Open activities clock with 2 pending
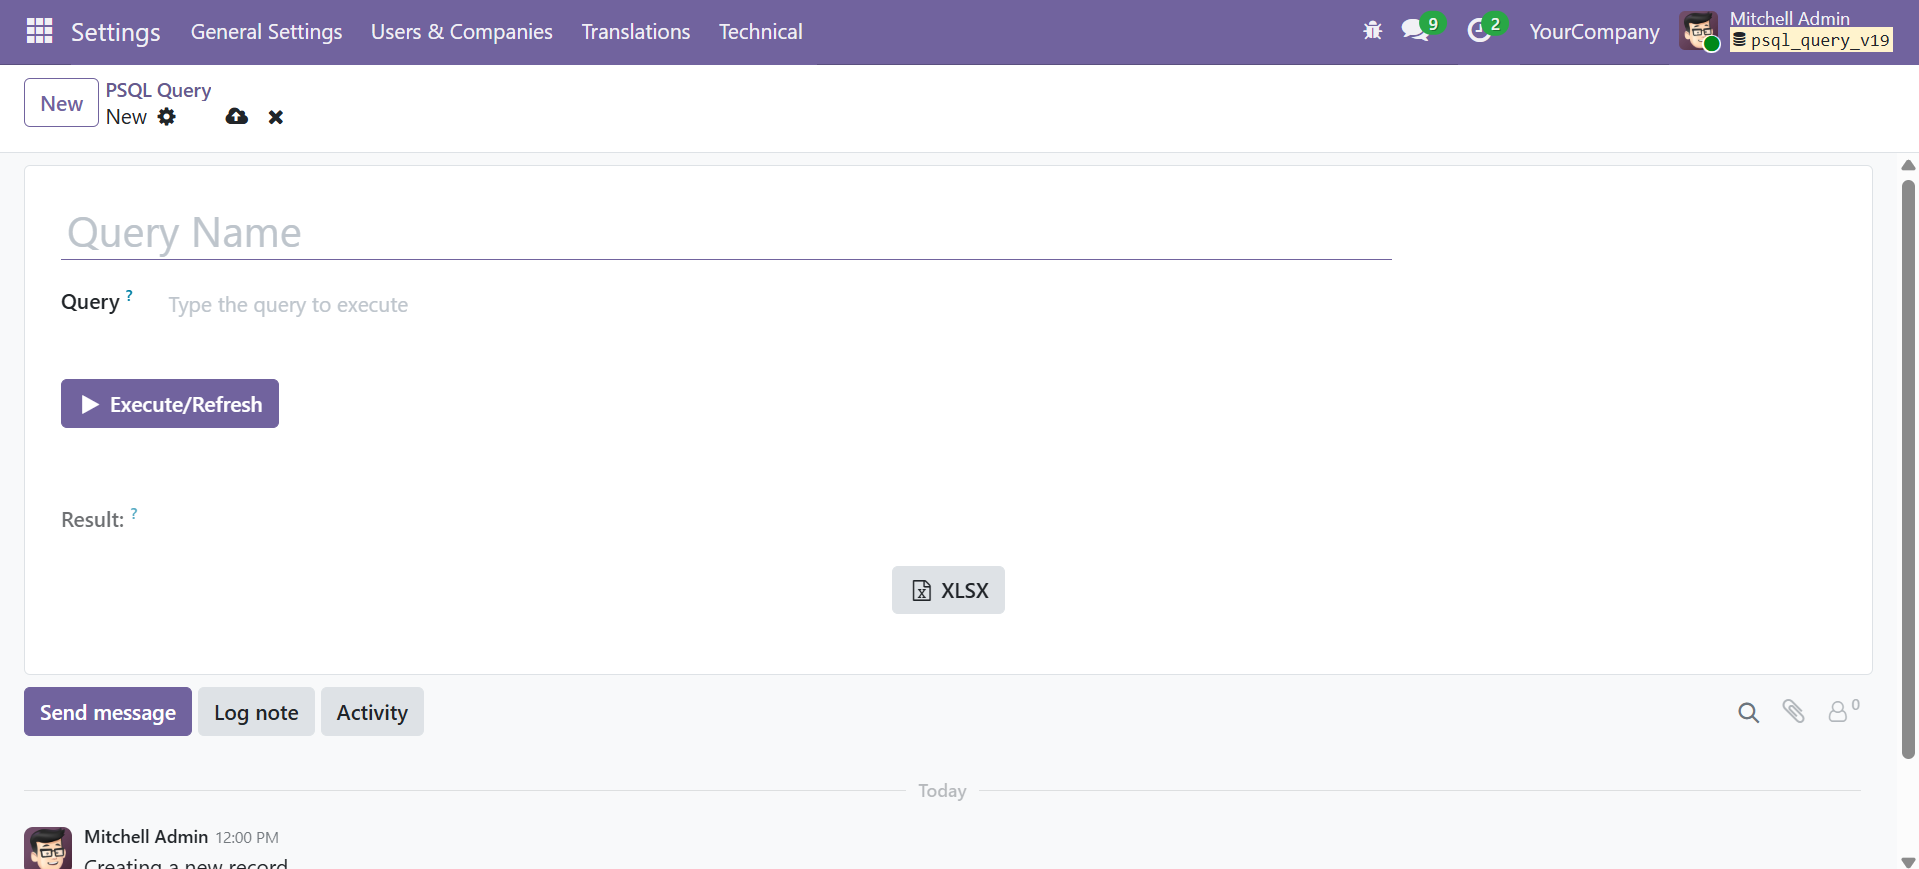 (x=1486, y=29)
